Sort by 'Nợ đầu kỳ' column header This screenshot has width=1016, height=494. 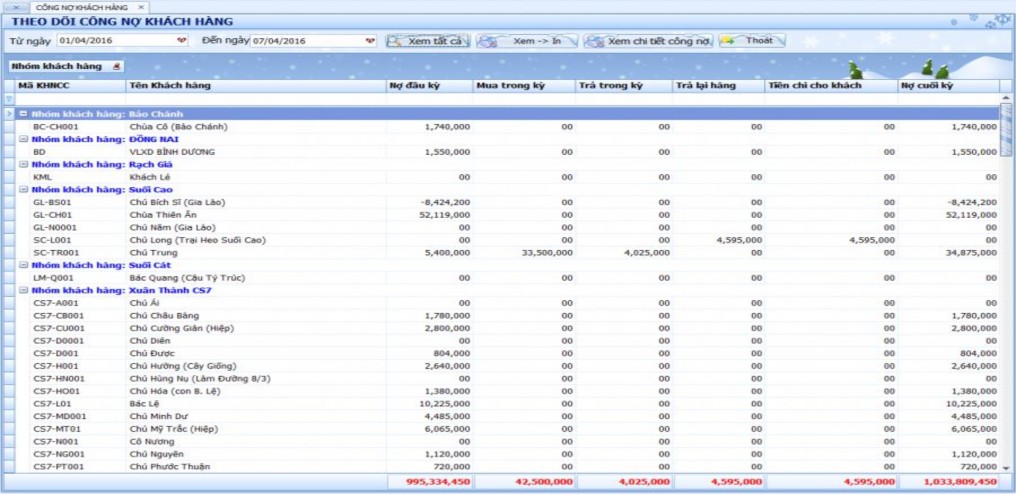tap(428, 87)
